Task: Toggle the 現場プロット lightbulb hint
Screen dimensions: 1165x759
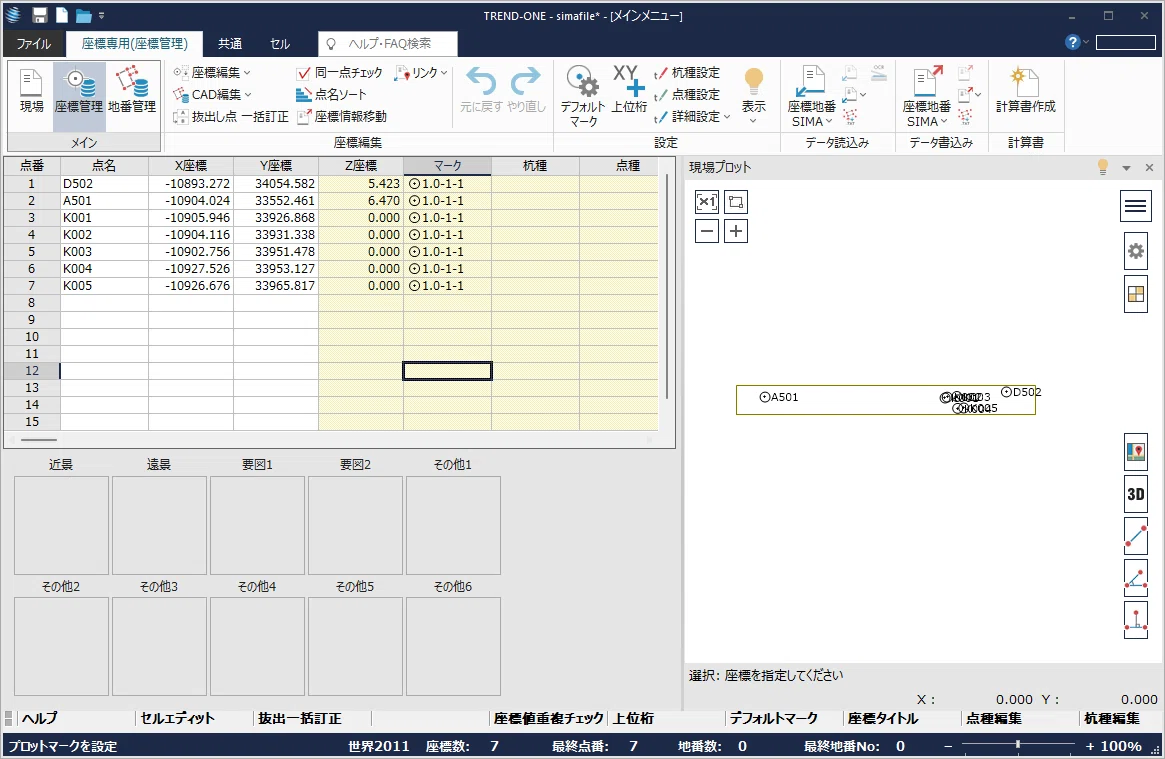Action: (1103, 167)
